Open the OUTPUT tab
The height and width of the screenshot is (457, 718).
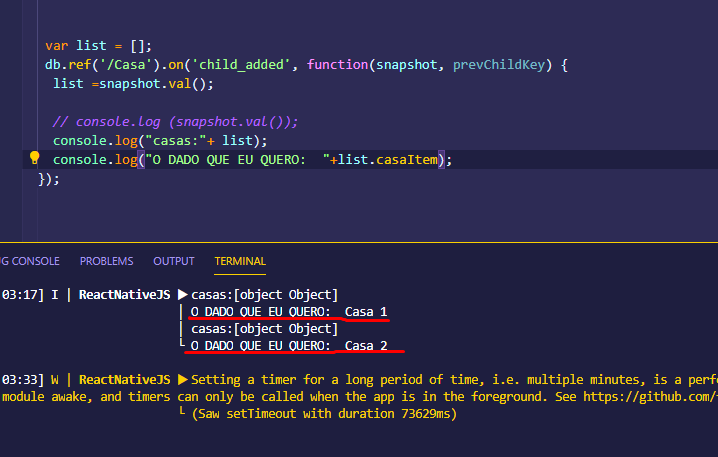tap(174, 261)
